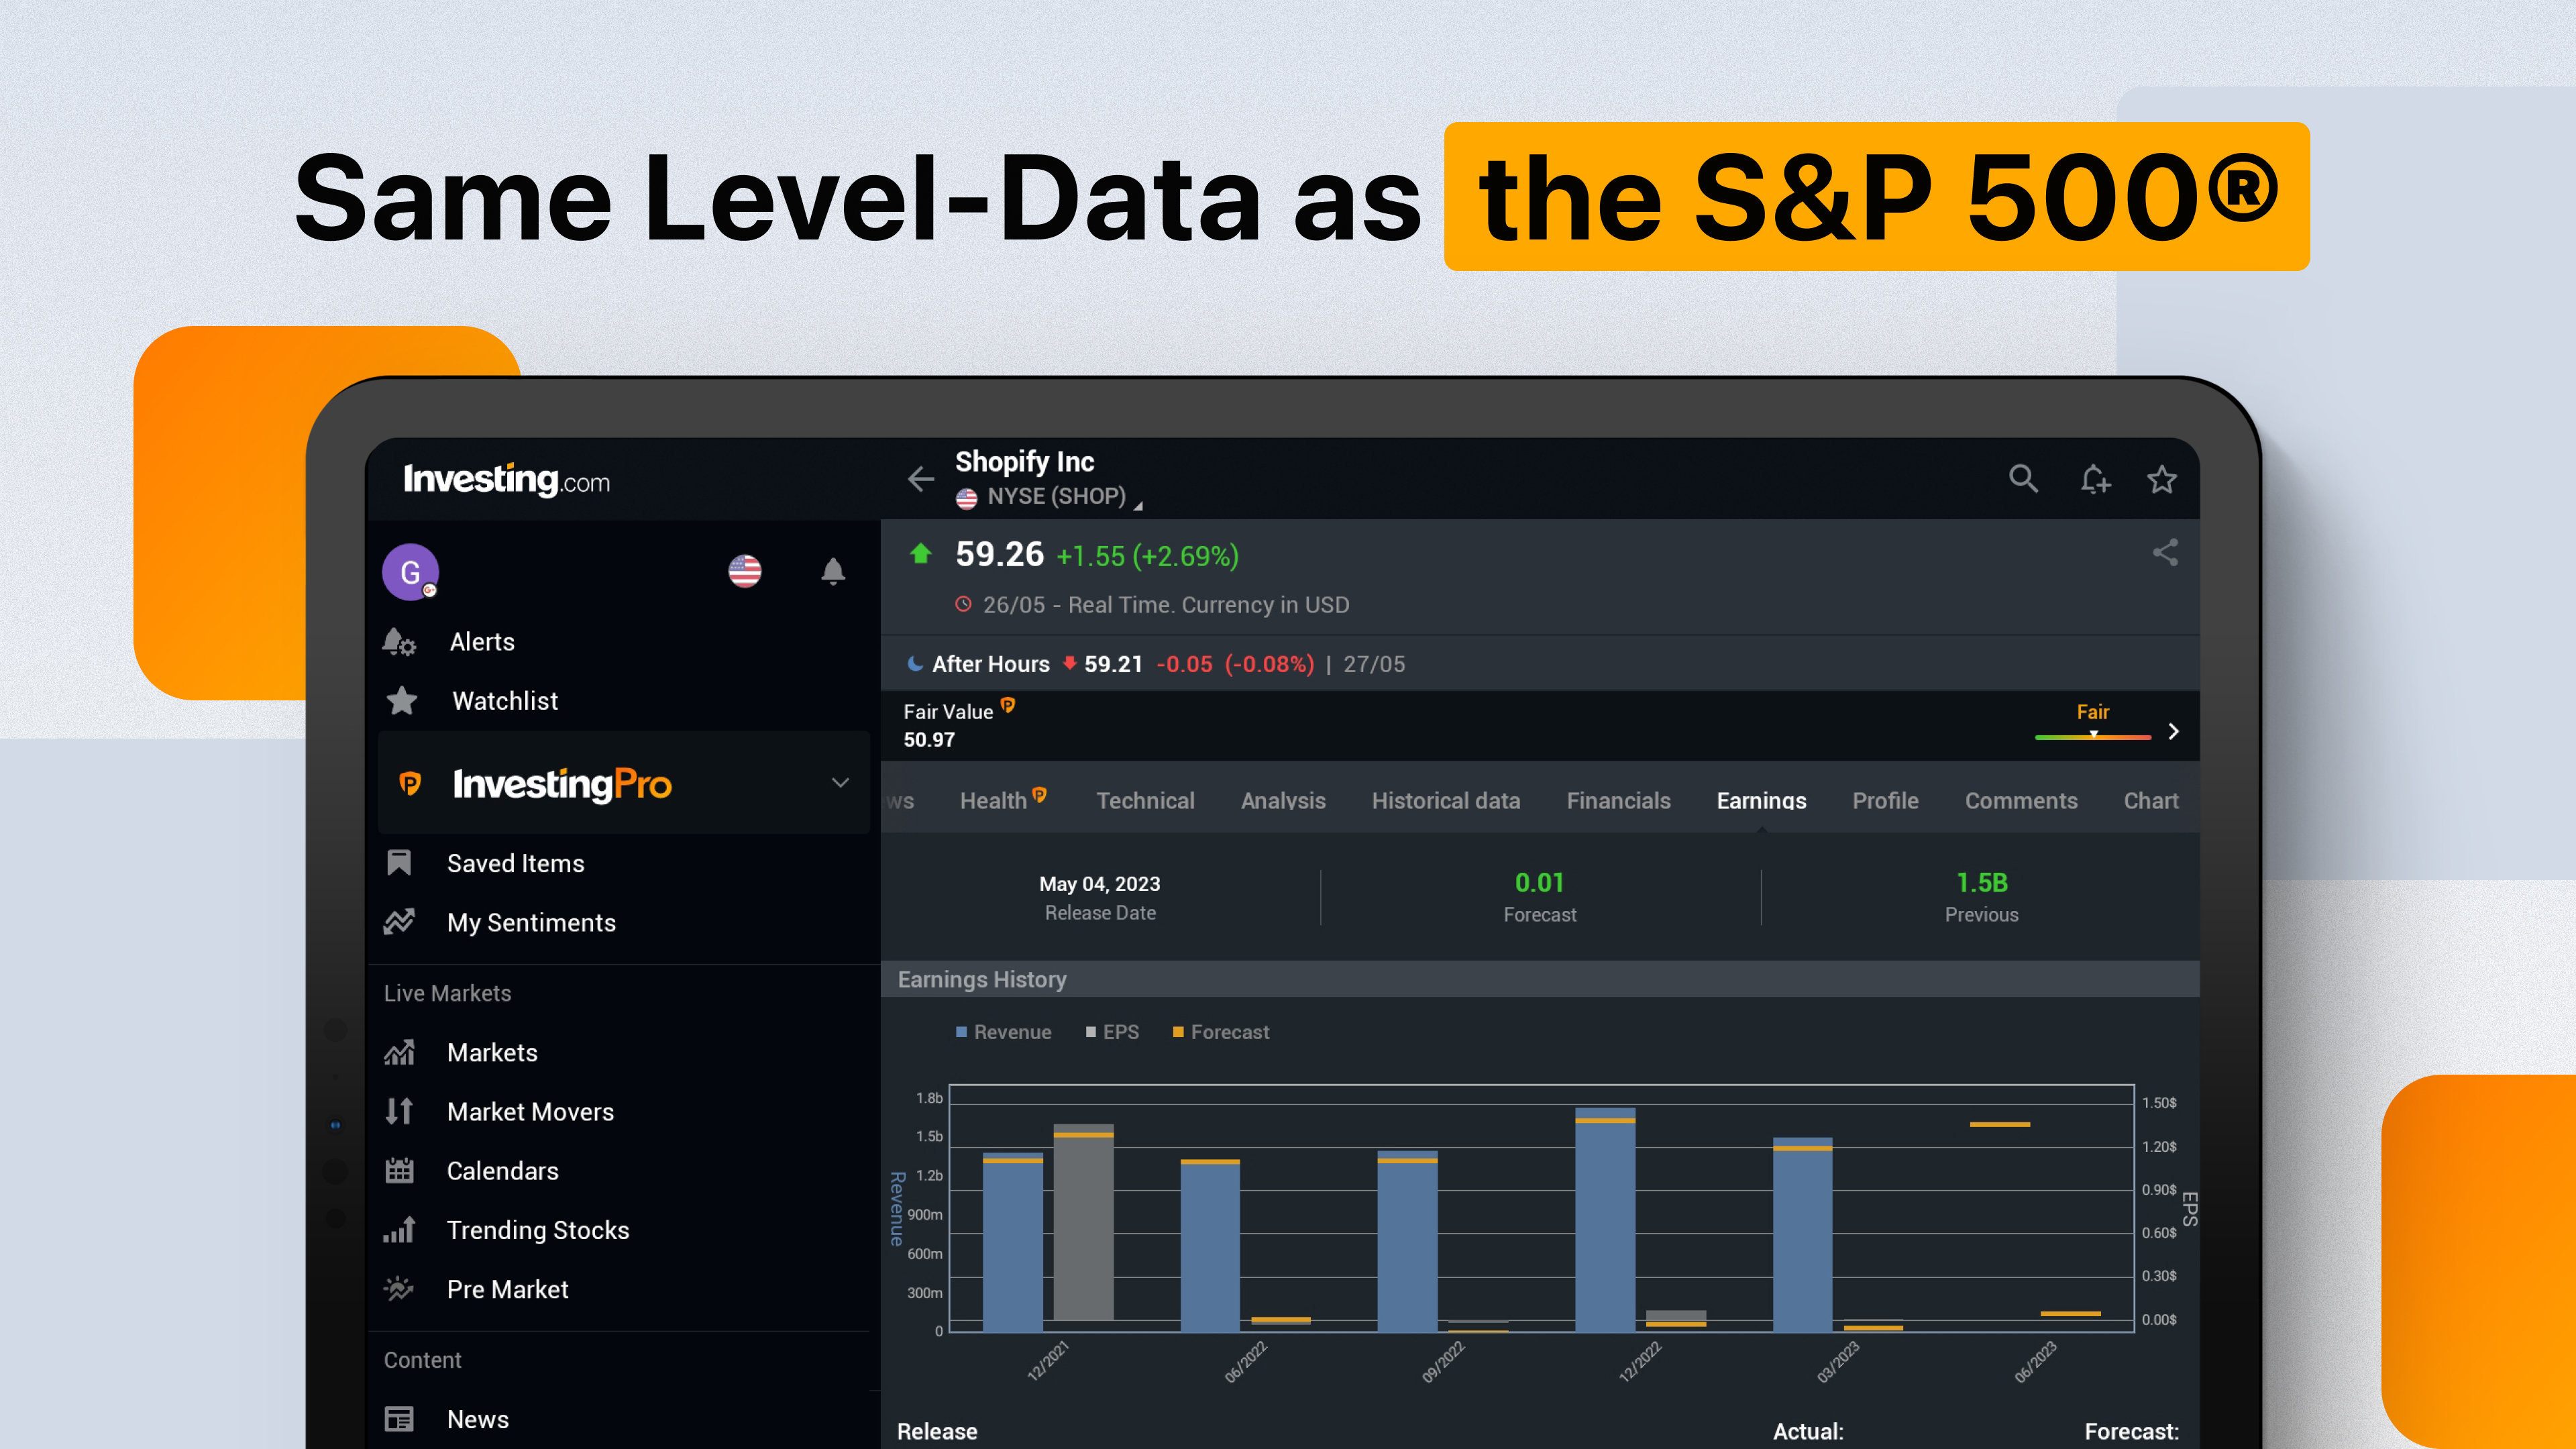This screenshot has width=2576, height=1449.
Task: Open Fair Value details arrow
Action: coord(2173,731)
